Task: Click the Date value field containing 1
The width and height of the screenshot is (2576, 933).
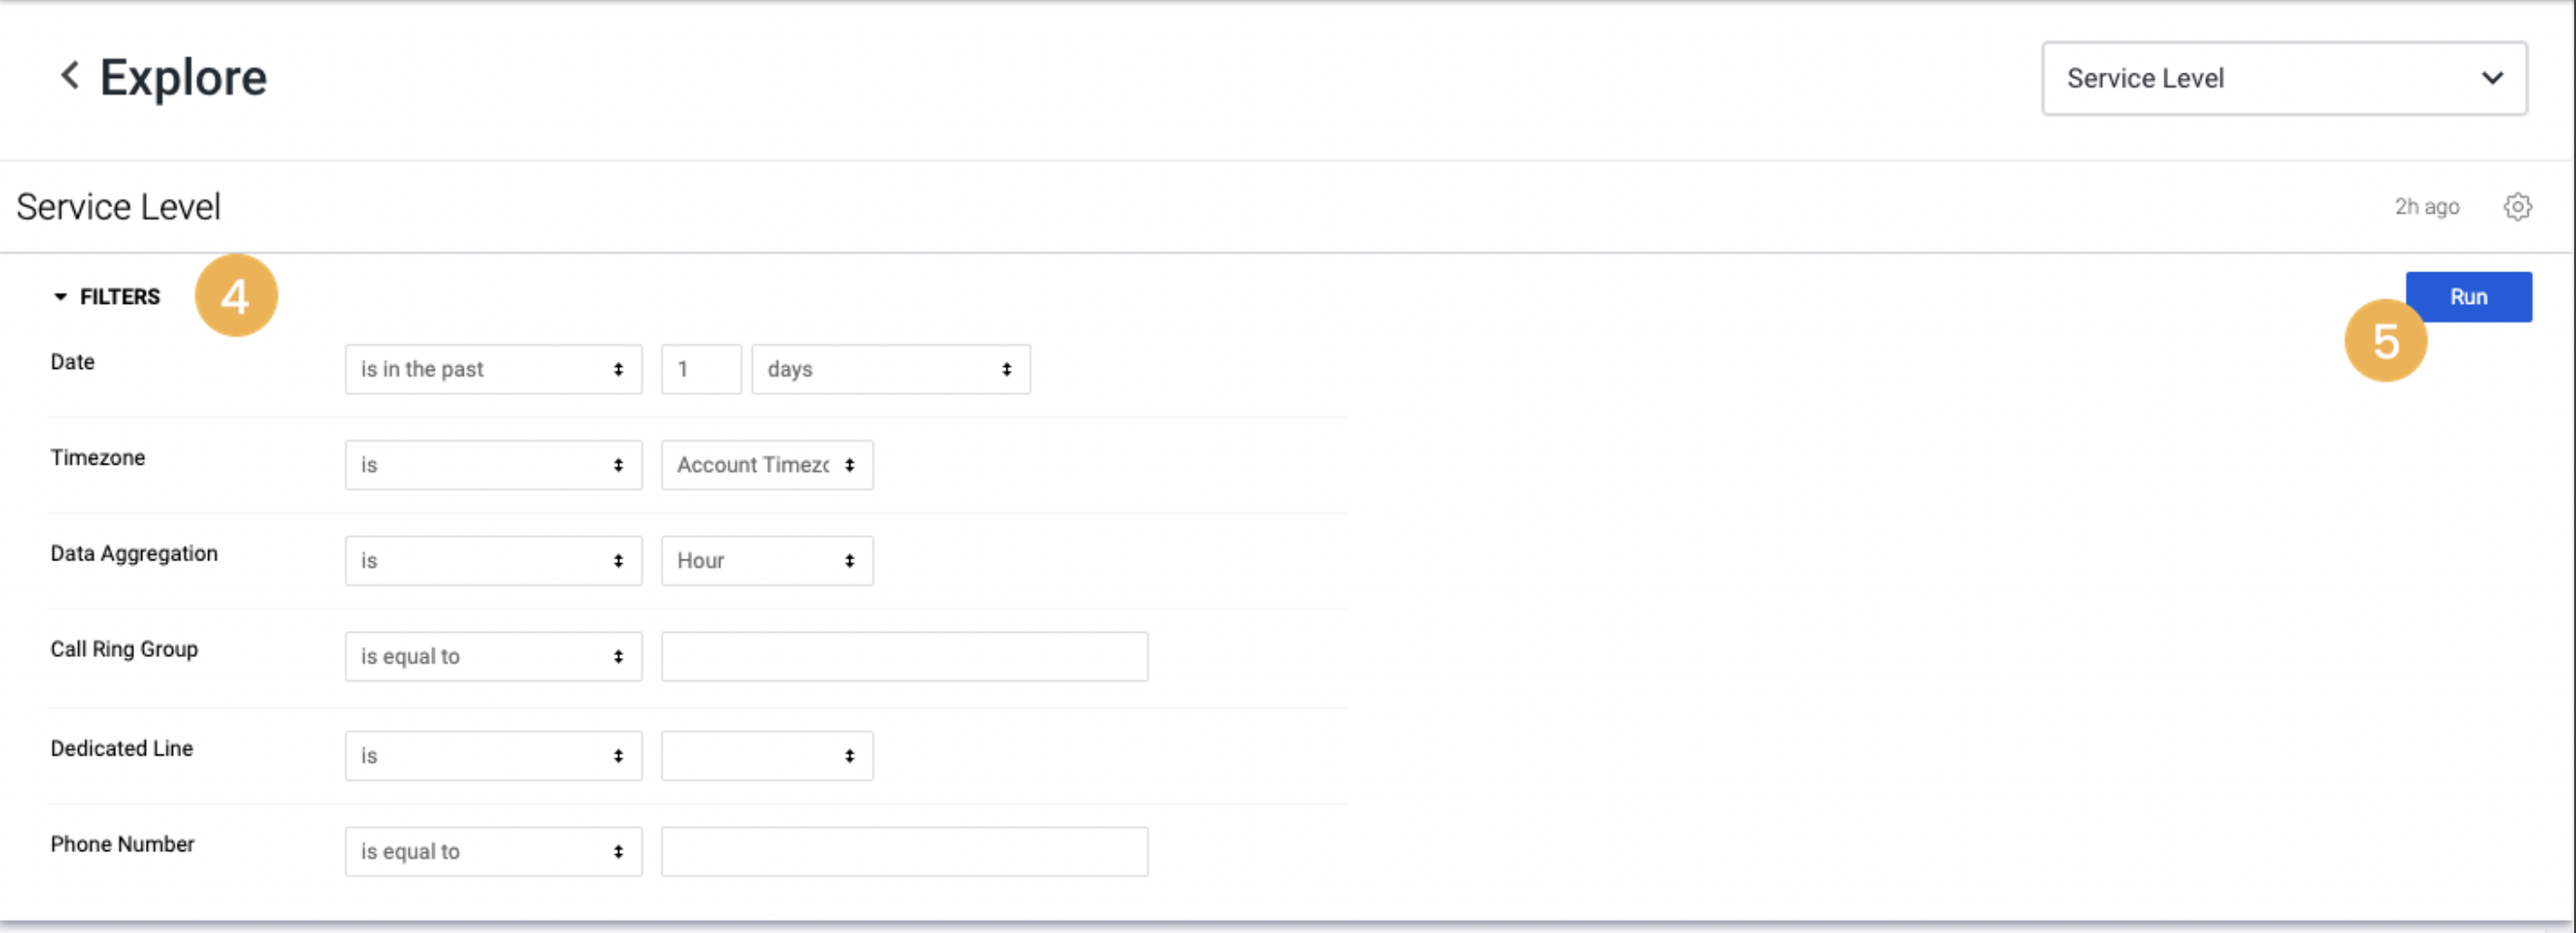Action: click(x=700, y=369)
